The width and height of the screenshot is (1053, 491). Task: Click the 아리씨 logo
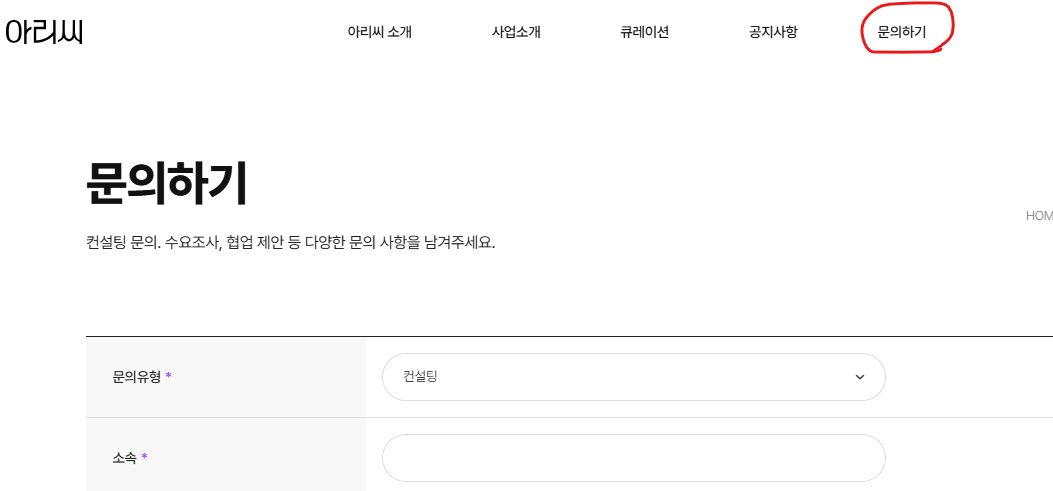click(44, 32)
